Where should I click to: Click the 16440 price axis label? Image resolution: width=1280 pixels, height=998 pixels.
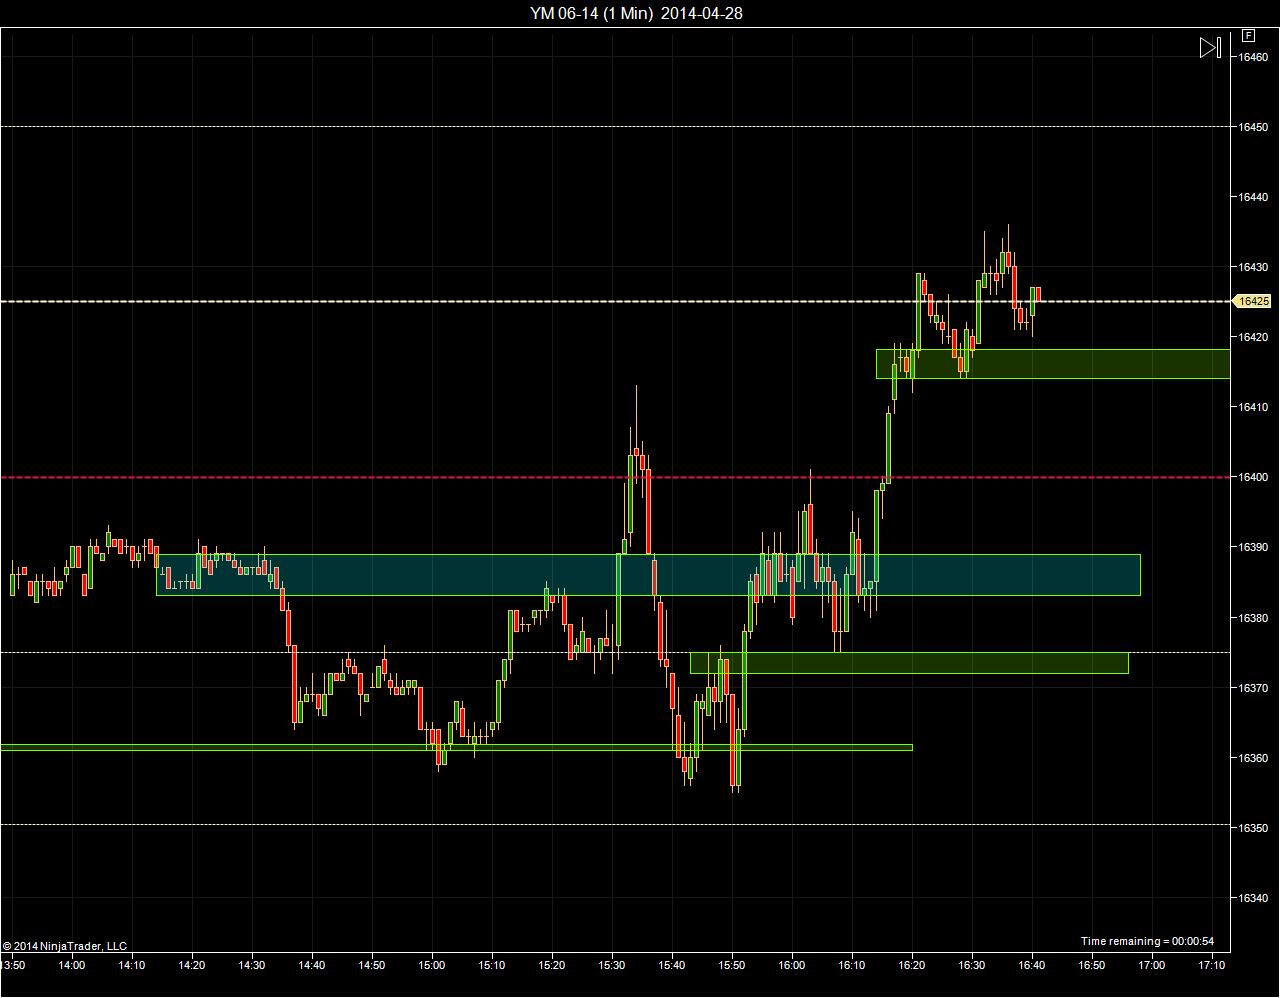[x=1253, y=197]
